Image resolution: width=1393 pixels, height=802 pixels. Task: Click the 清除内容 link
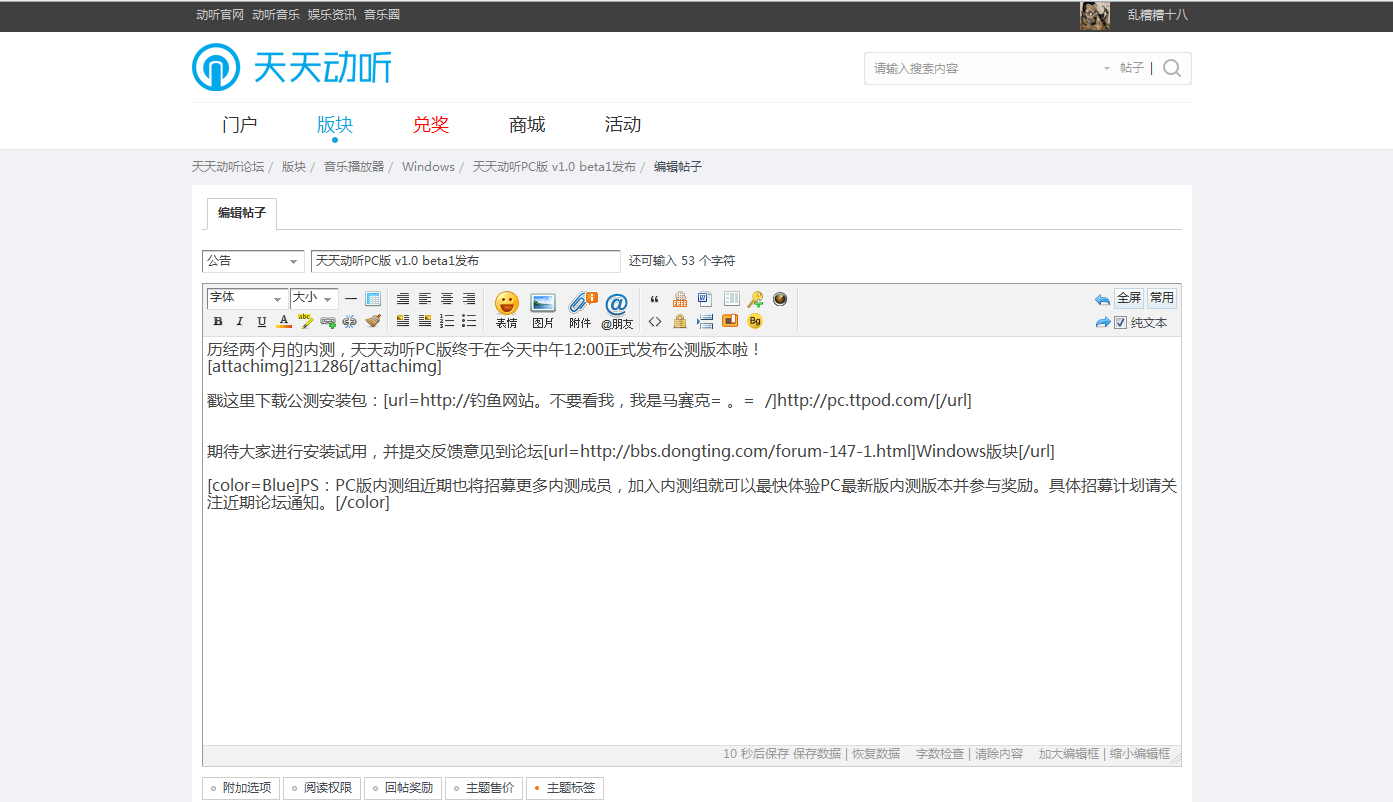point(999,754)
